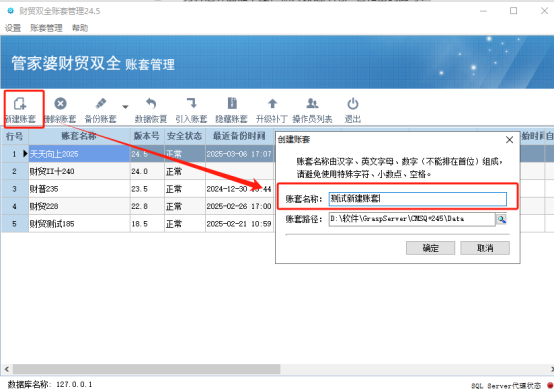
Task: Expand the dropdown arrow beside 备份账套
Action: (125, 106)
